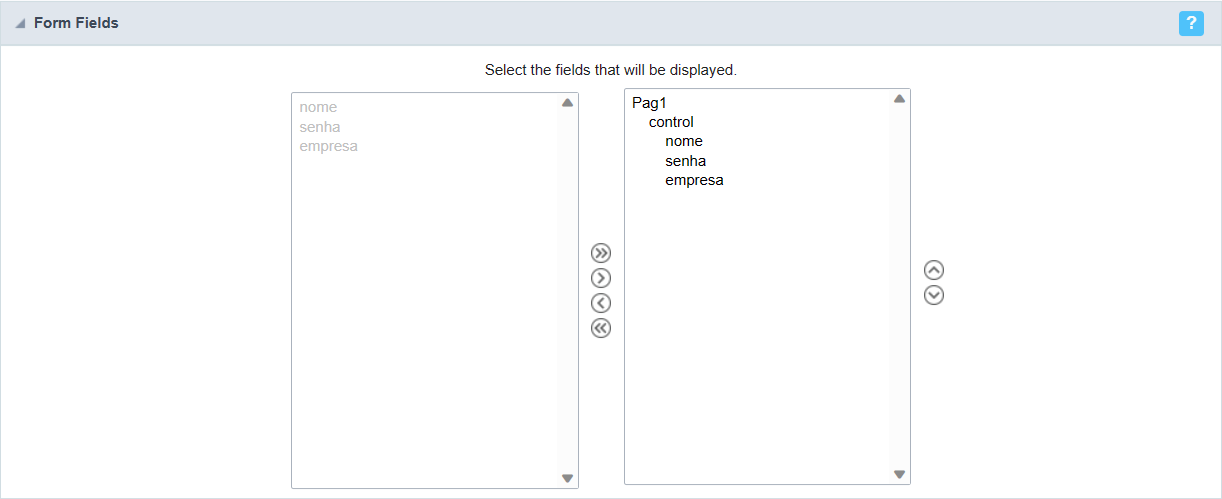
Task: Move selected field to the right list
Action: (x=601, y=278)
